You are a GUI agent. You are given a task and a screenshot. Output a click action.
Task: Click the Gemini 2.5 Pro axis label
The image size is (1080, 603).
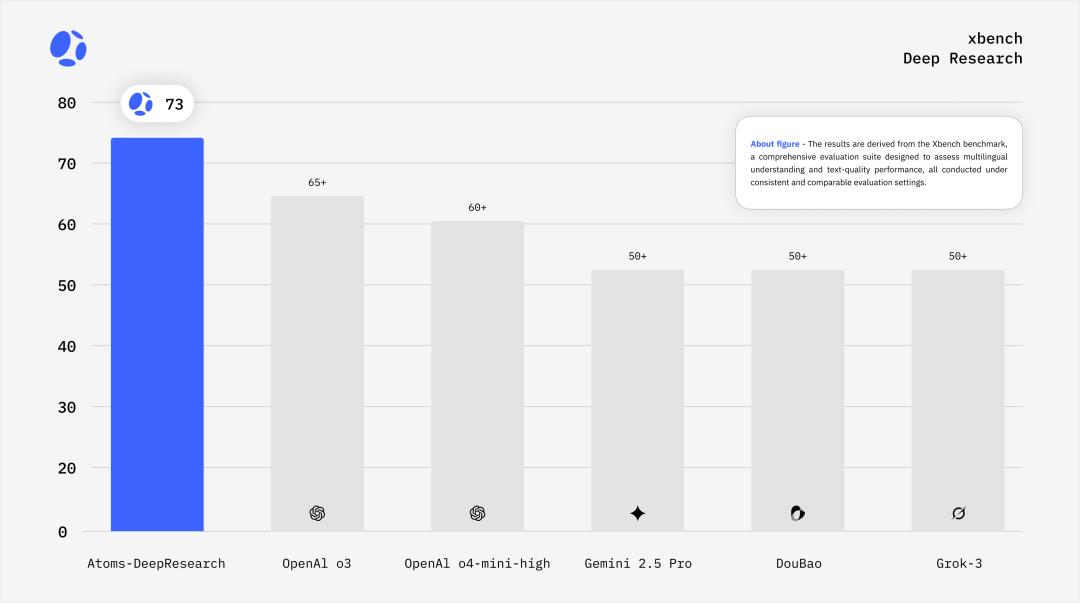pyautogui.click(x=638, y=563)
